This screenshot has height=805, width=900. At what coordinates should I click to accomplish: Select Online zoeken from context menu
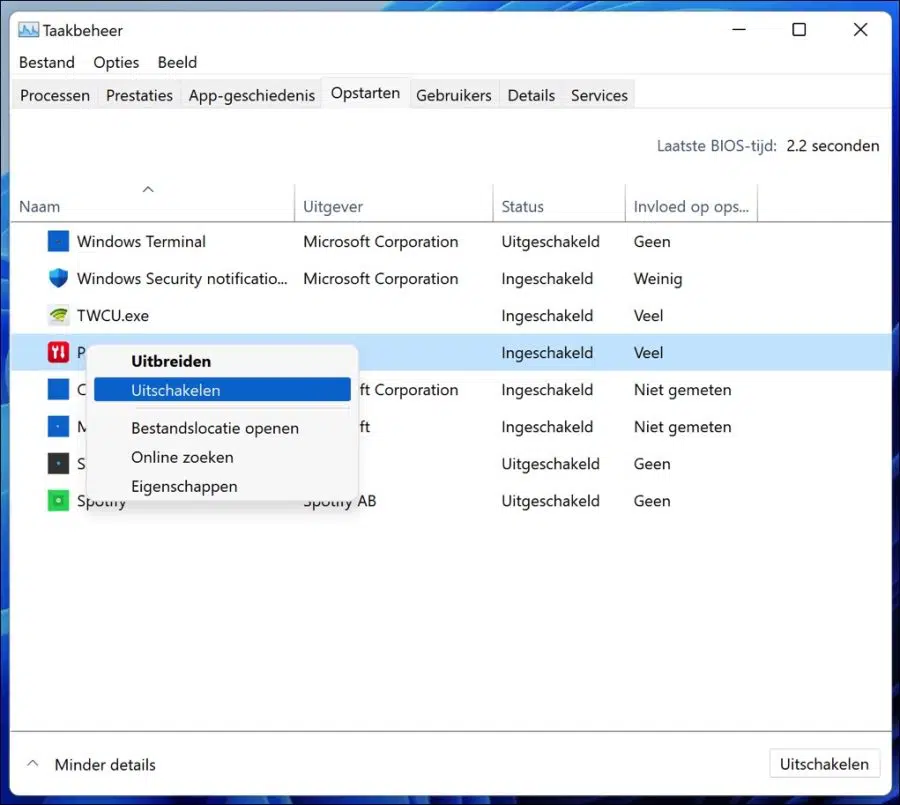(x=222, y=457)
